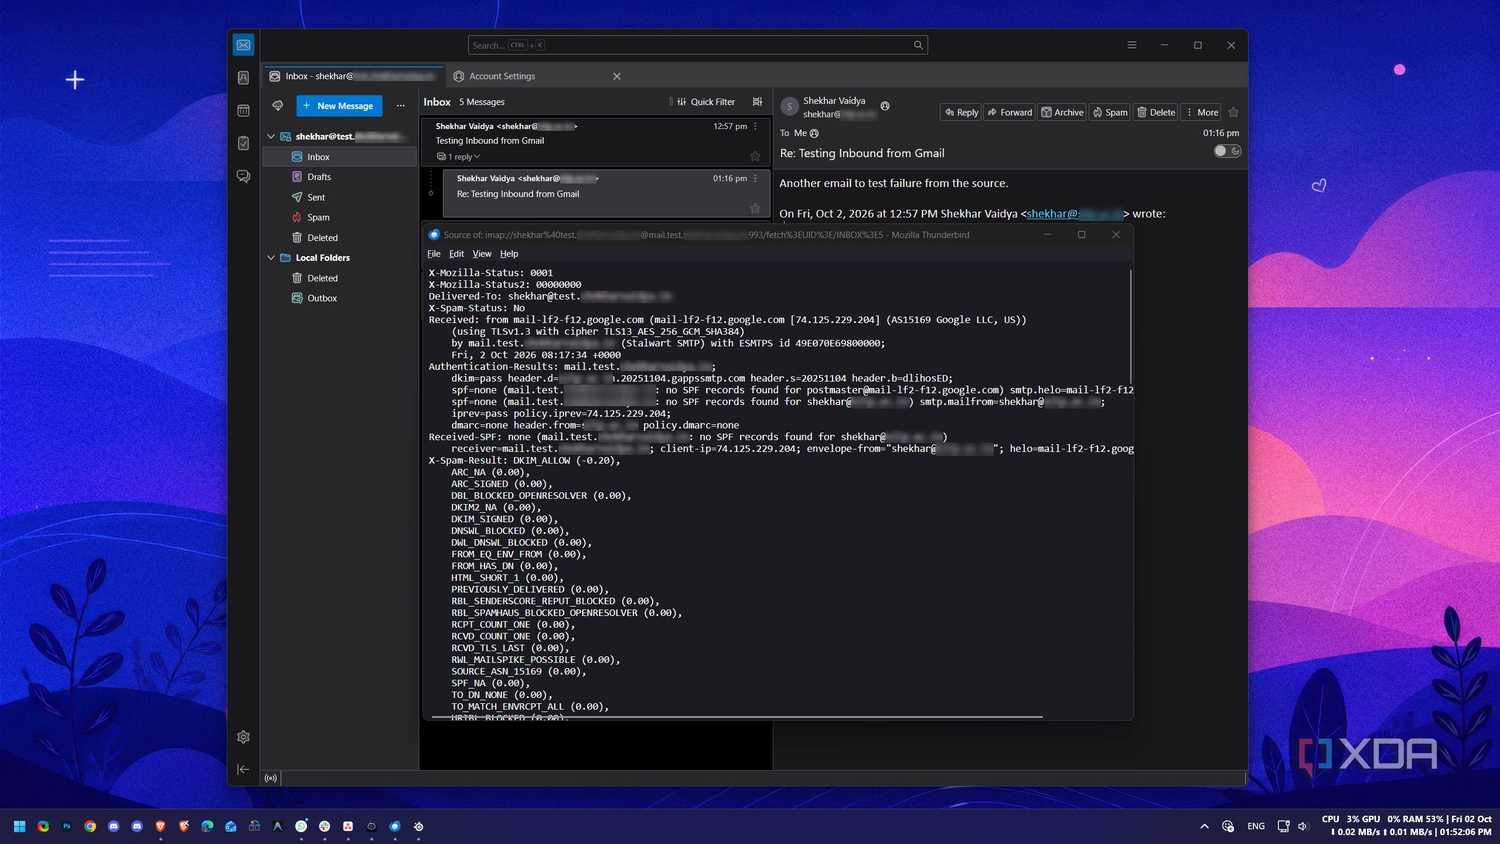Click the New Message button
The height and width of the screenshot is (844, 1500).
[x=339, y=105]
